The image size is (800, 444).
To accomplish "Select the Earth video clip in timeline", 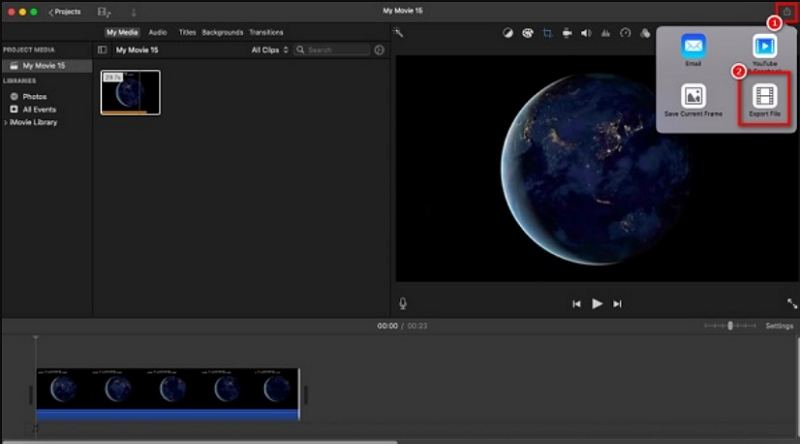I will click(x=167, y=388).
